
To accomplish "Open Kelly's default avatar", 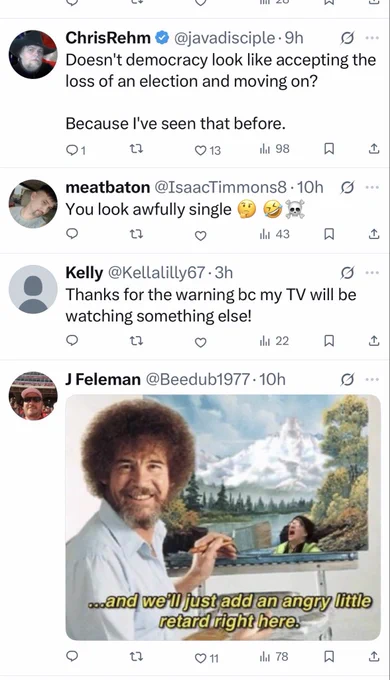I will 33,289.
